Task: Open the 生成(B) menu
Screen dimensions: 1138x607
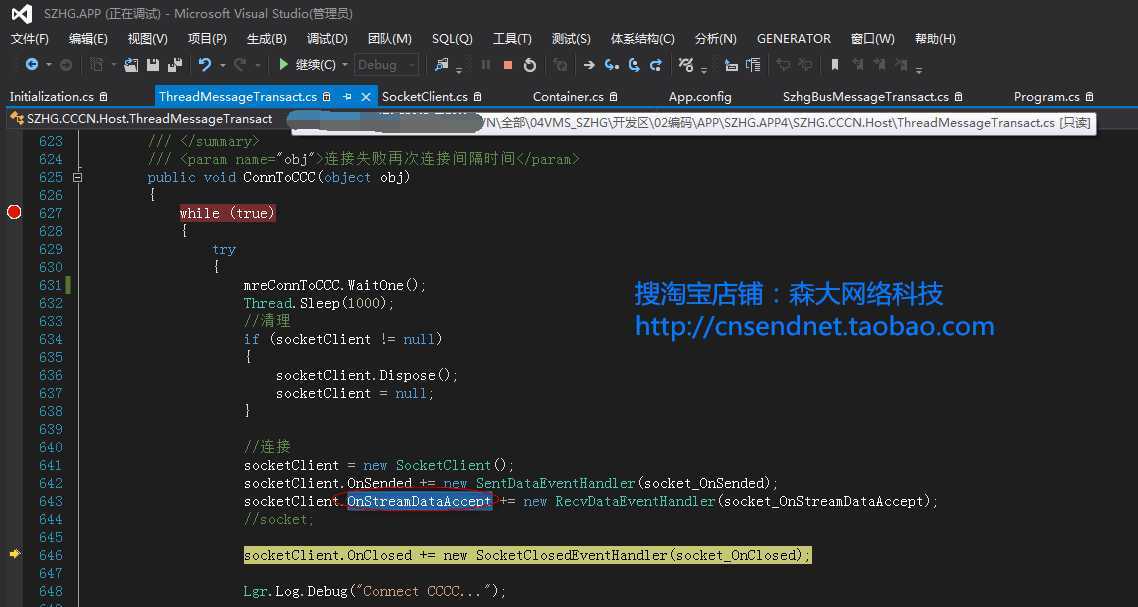Action: (x=266, y=38)
